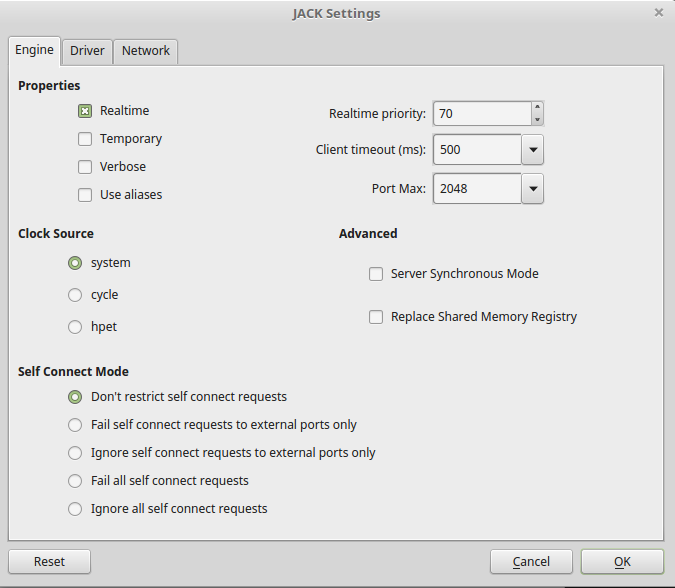675x588 pixels.
Task: Check Replace Shared Memory Registry
Action: click(376, 317)
